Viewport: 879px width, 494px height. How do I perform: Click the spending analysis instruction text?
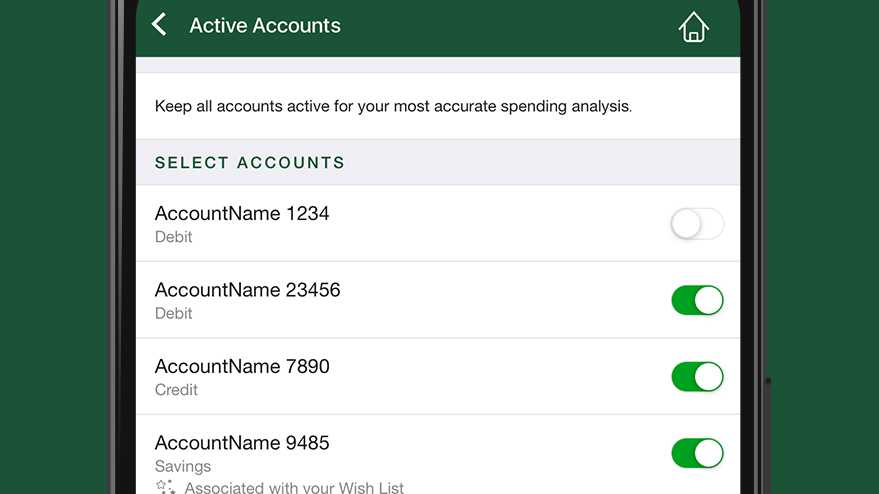coord(393,106)
